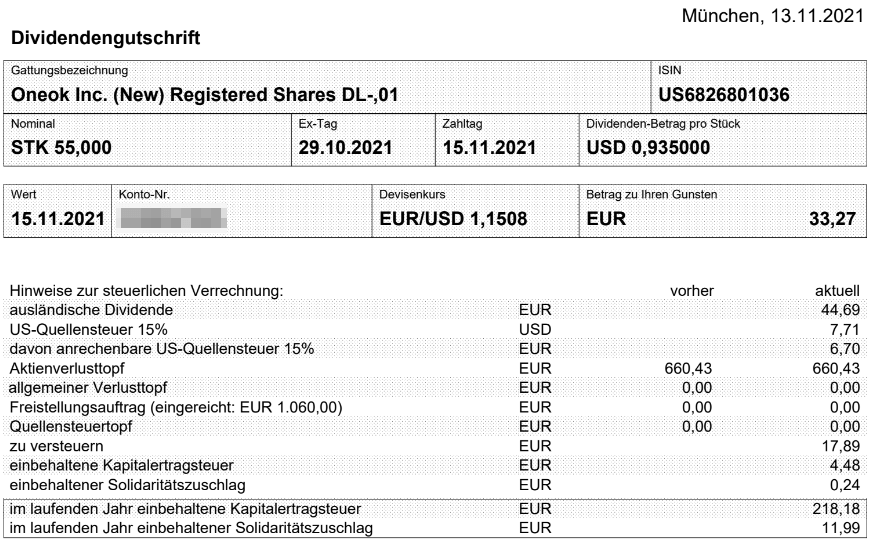This screenshot has width=873, height=543.
Task: Click the dividend amount USD 0,935000
Action: 648,148
